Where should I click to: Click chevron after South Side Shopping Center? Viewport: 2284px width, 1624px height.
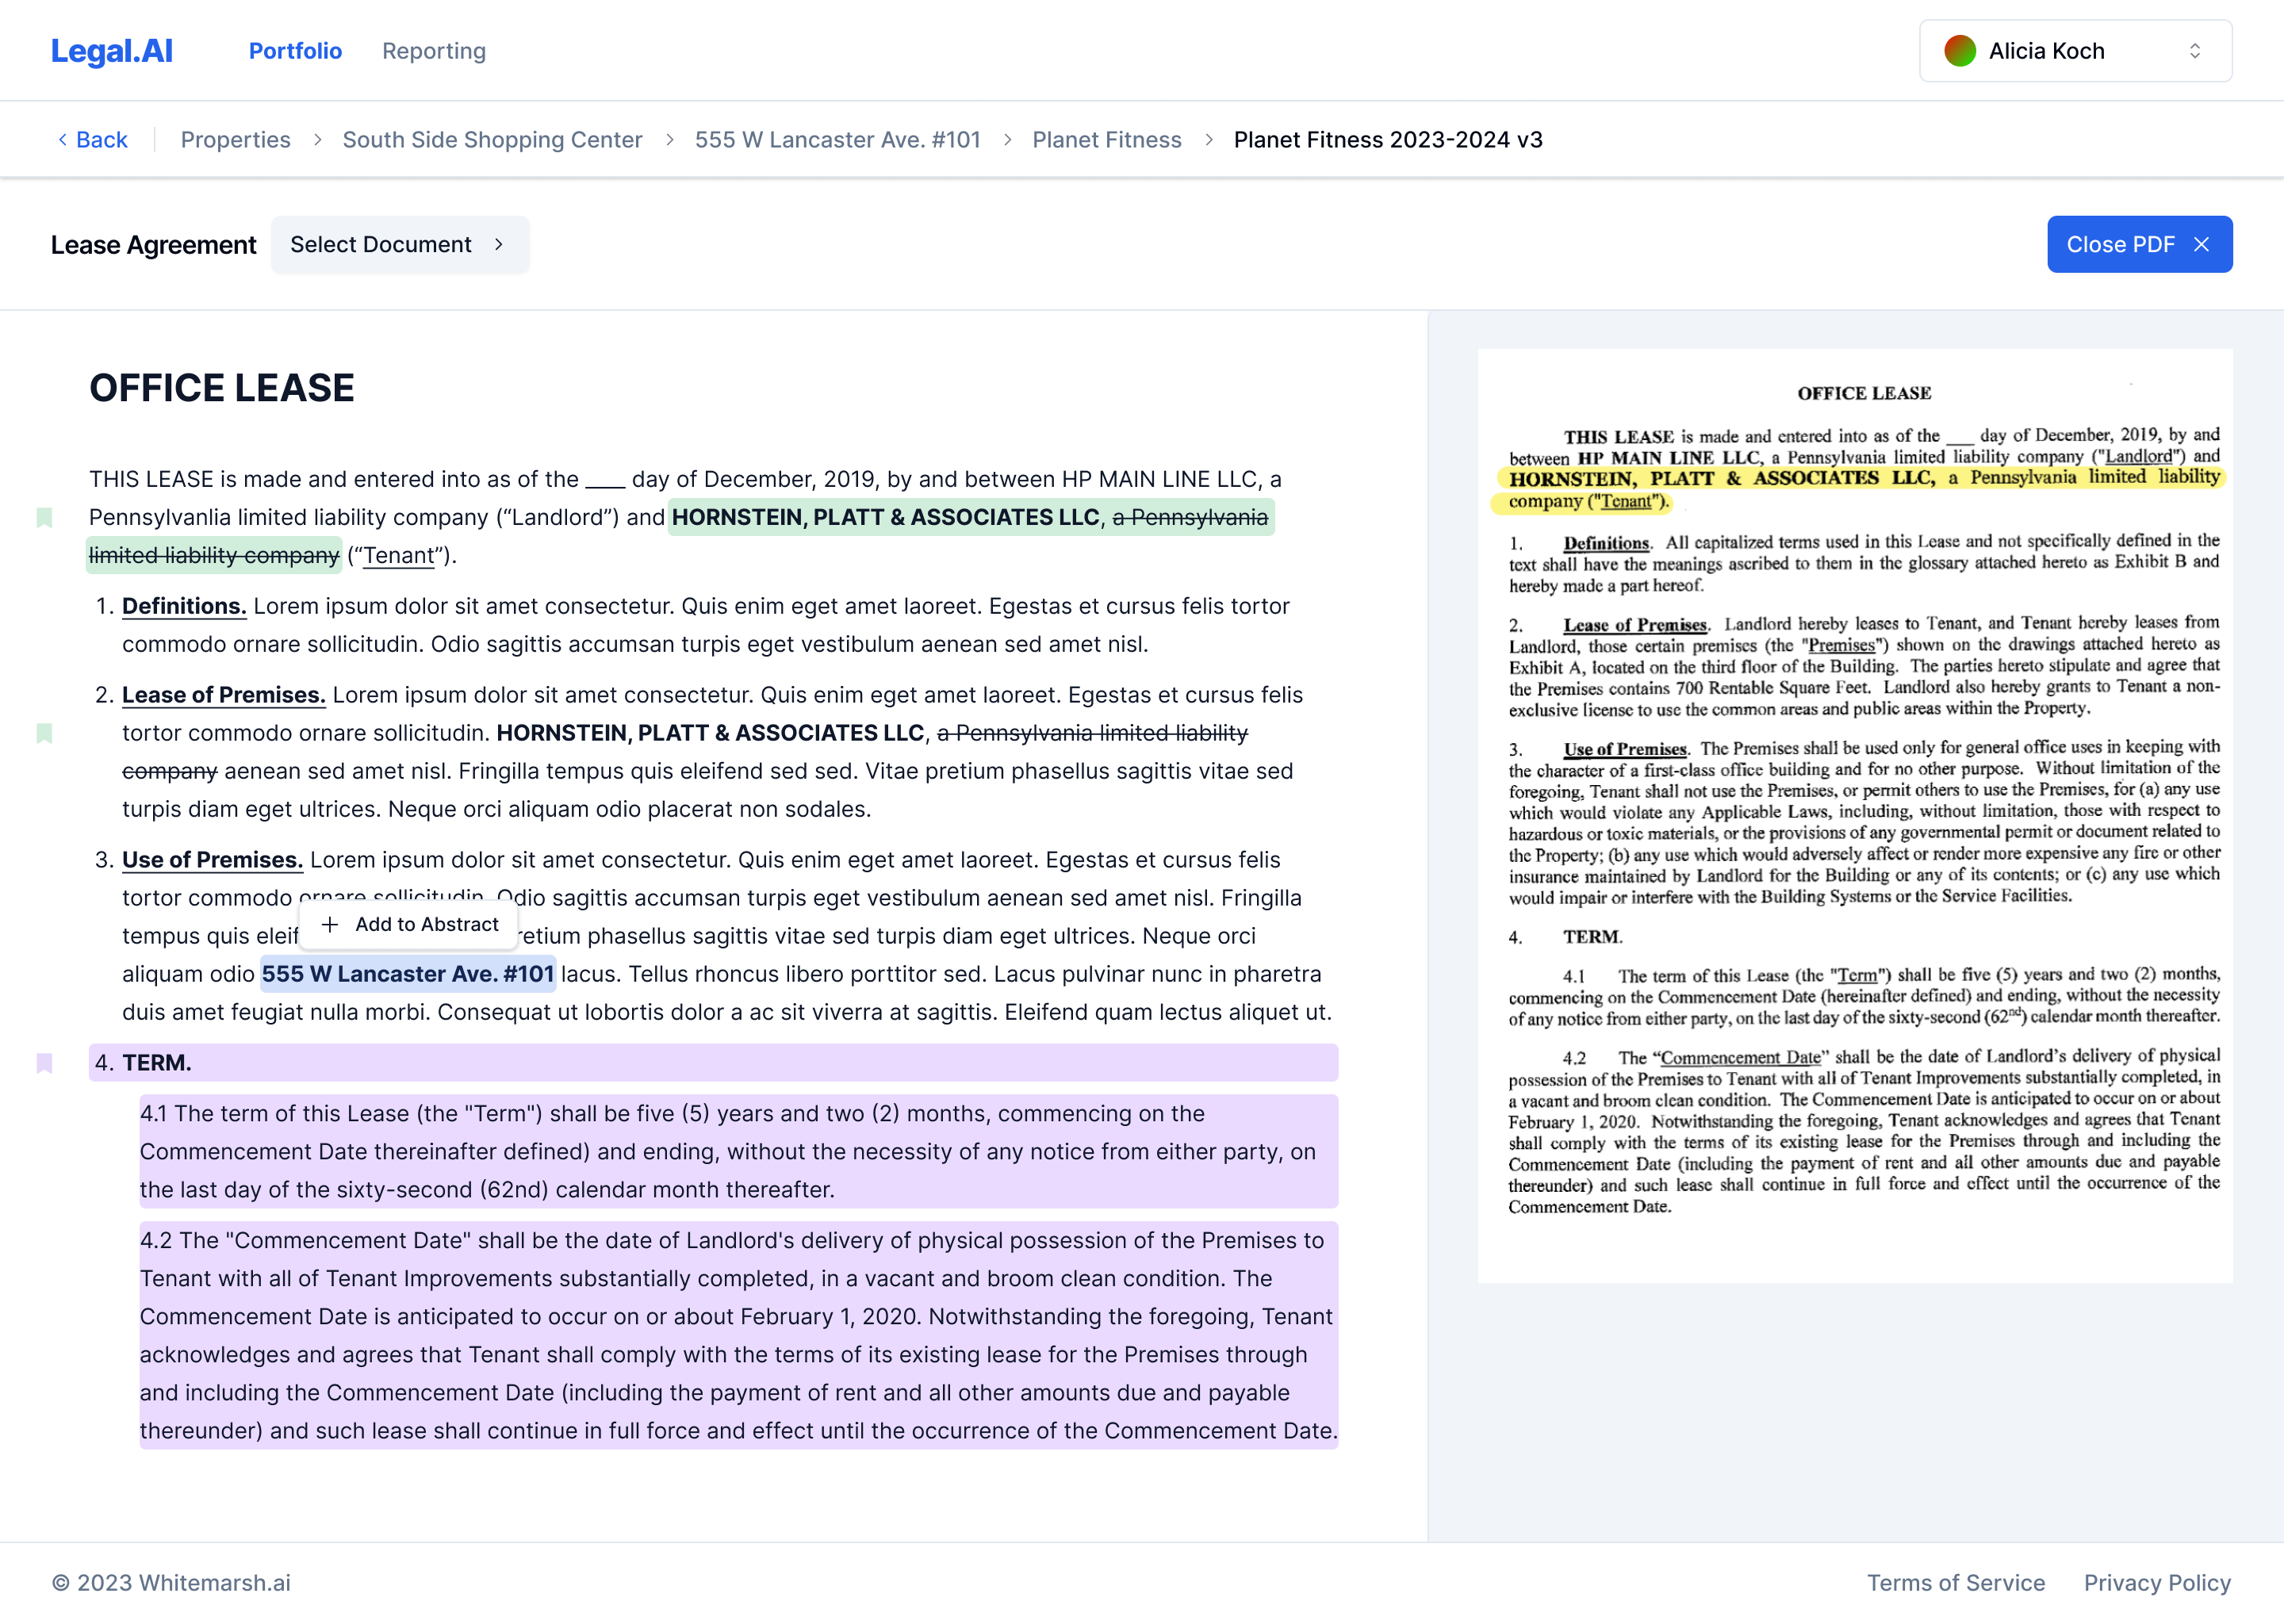click(669, 140)
